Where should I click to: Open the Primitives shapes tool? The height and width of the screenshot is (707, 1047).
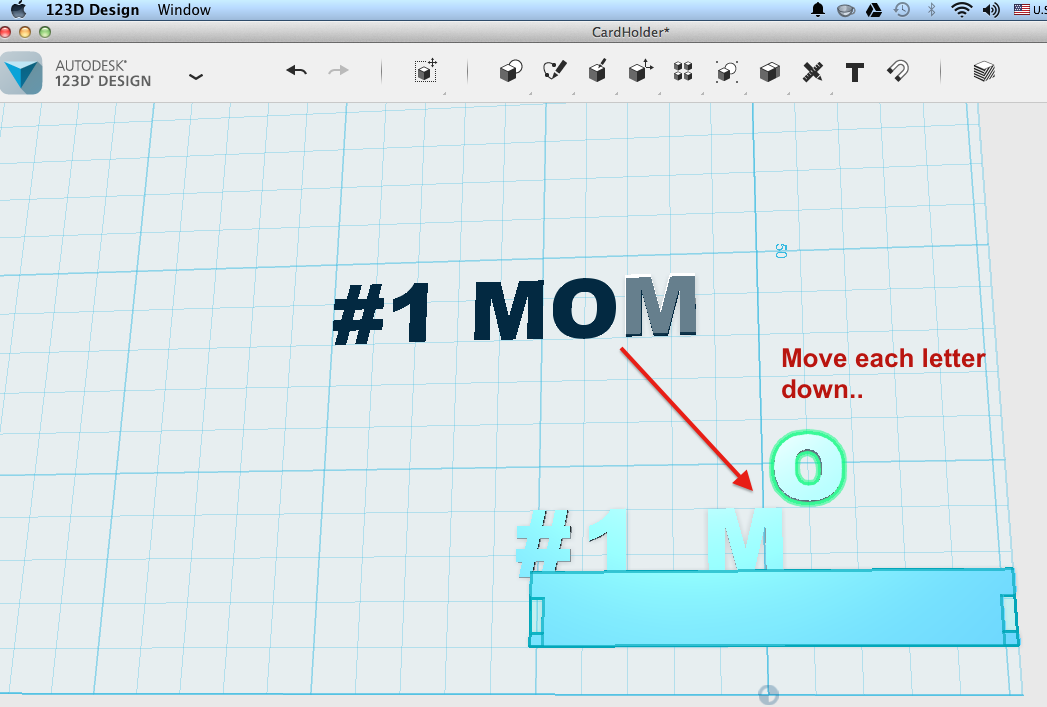click(x=511, y=71)
